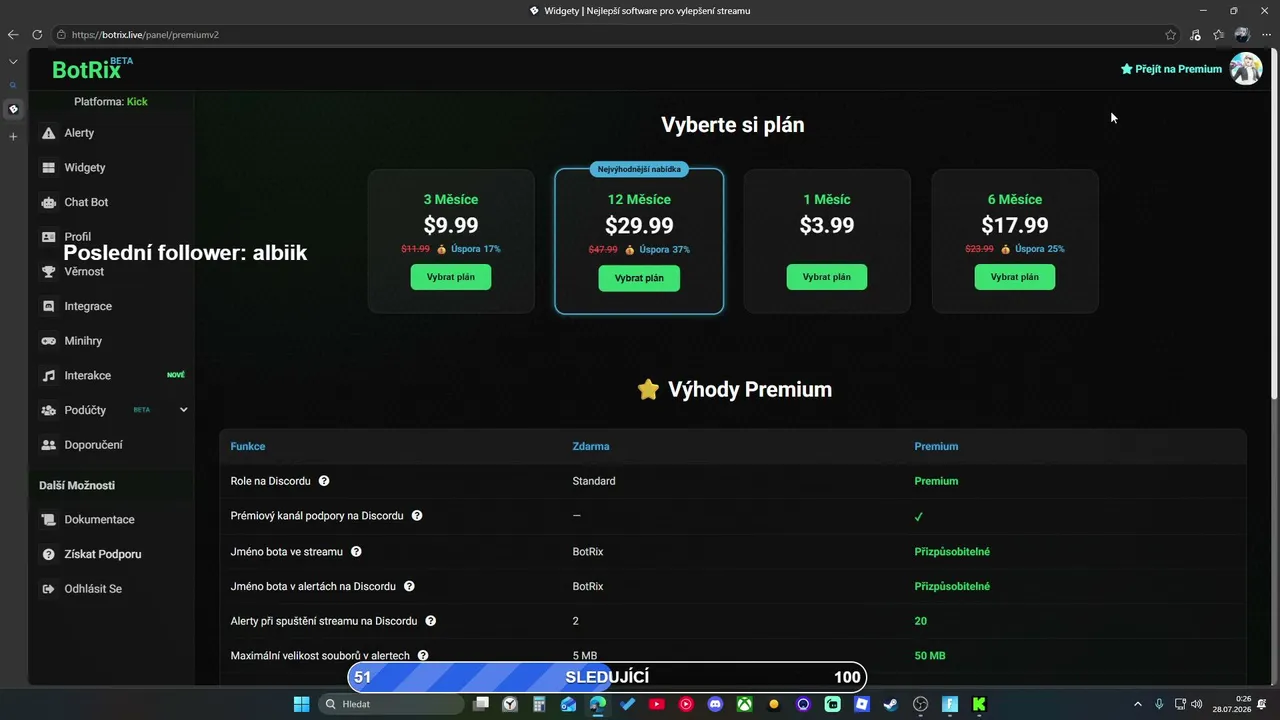This screenshot has height=720, width=1280.
Task: Show help for Prémiový kanál podpory
Action: [417, 516]
